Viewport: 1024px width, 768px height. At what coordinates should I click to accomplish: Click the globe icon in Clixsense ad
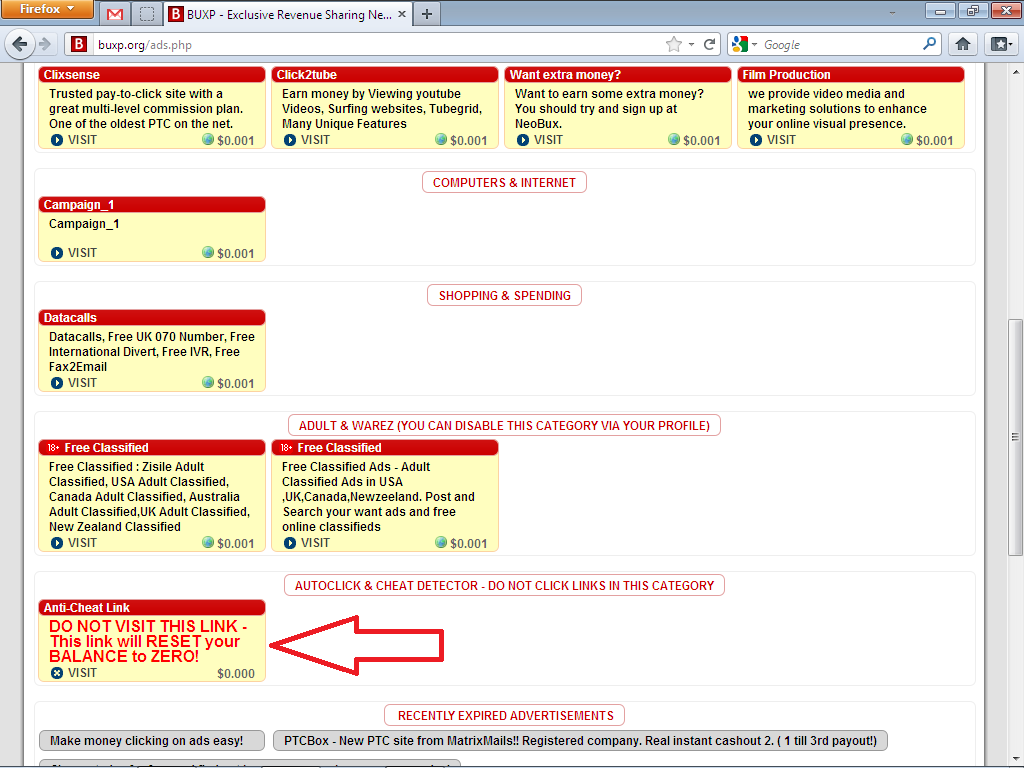(208, 139)
